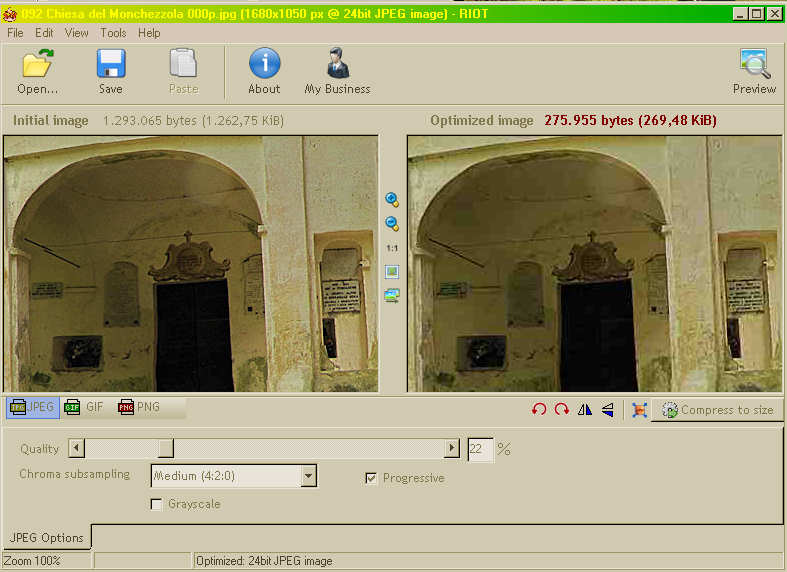The height and width of the screenshot is (572, 787).
Task: Set zoom to 1:1 actual size
Action: (x=392, y=248)
